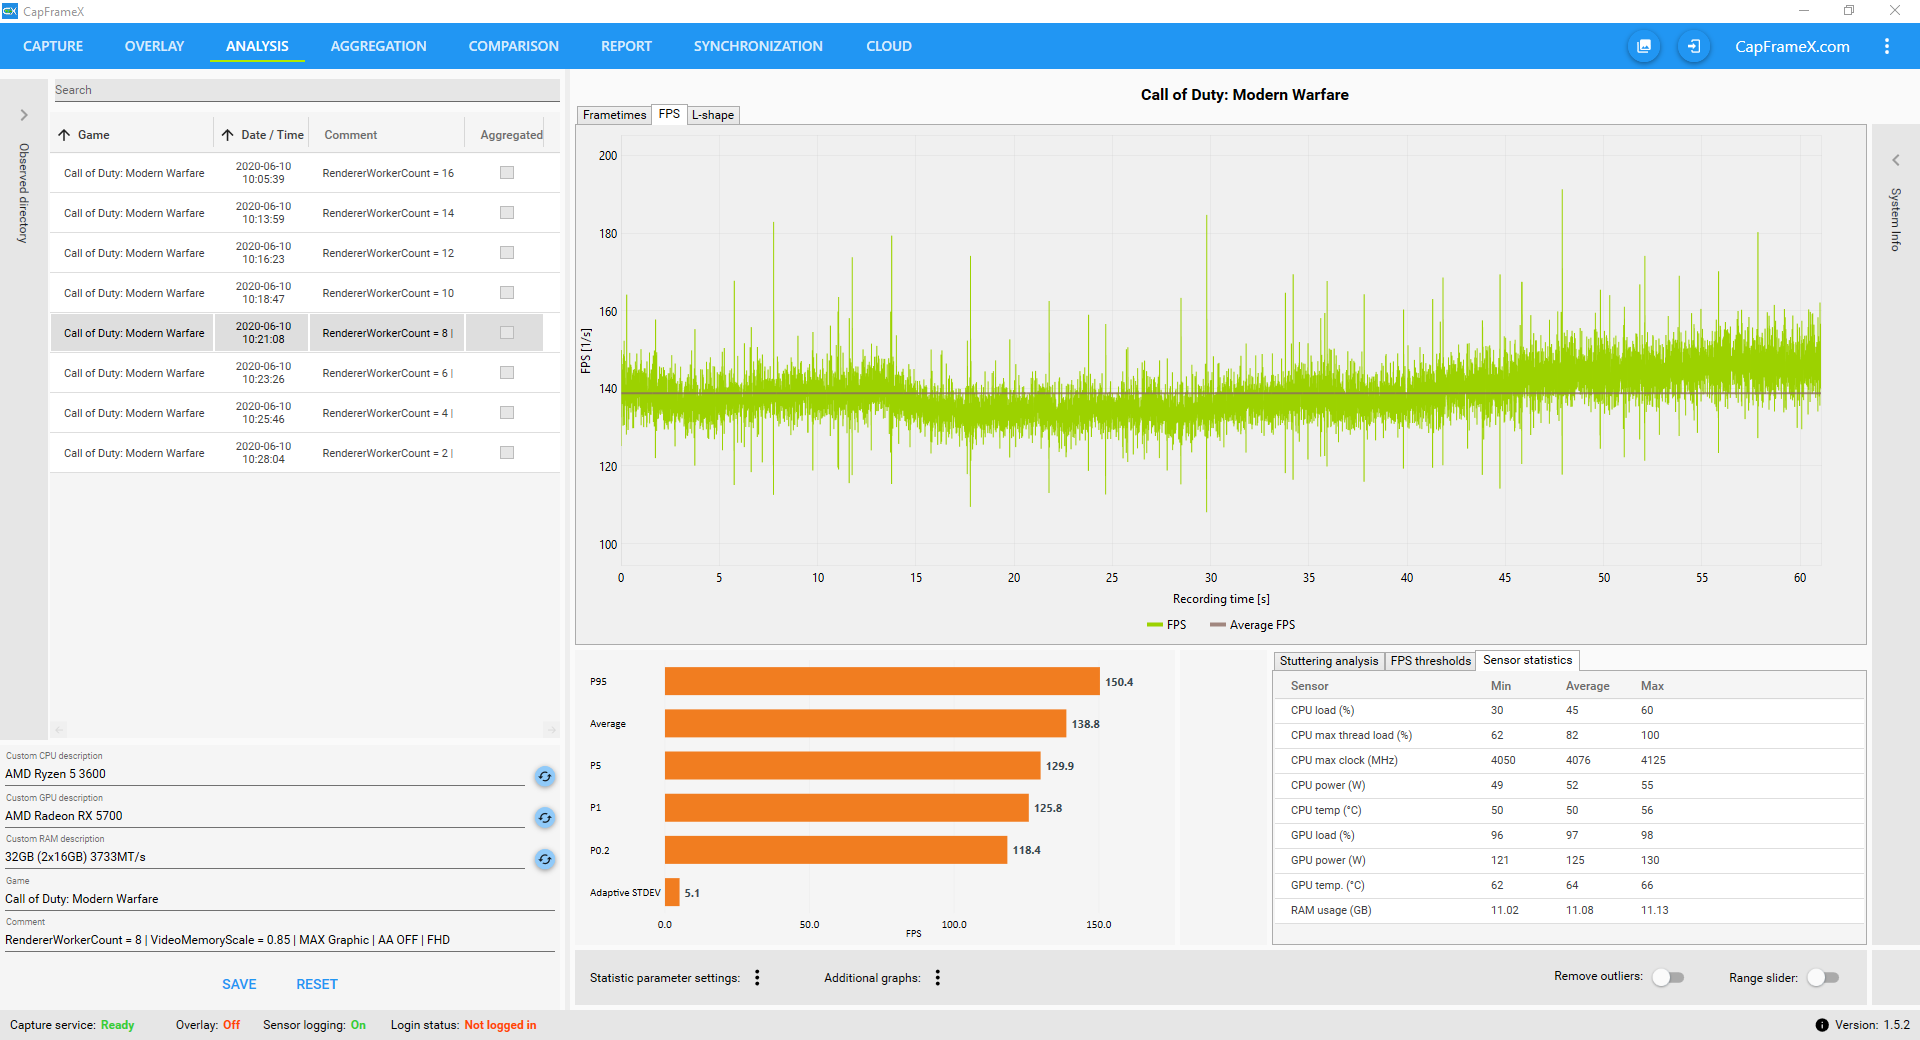Viewport: 1920px width, 1040px height.
Task: Open the AGGREGATION tab
Action: pos(378,46)
